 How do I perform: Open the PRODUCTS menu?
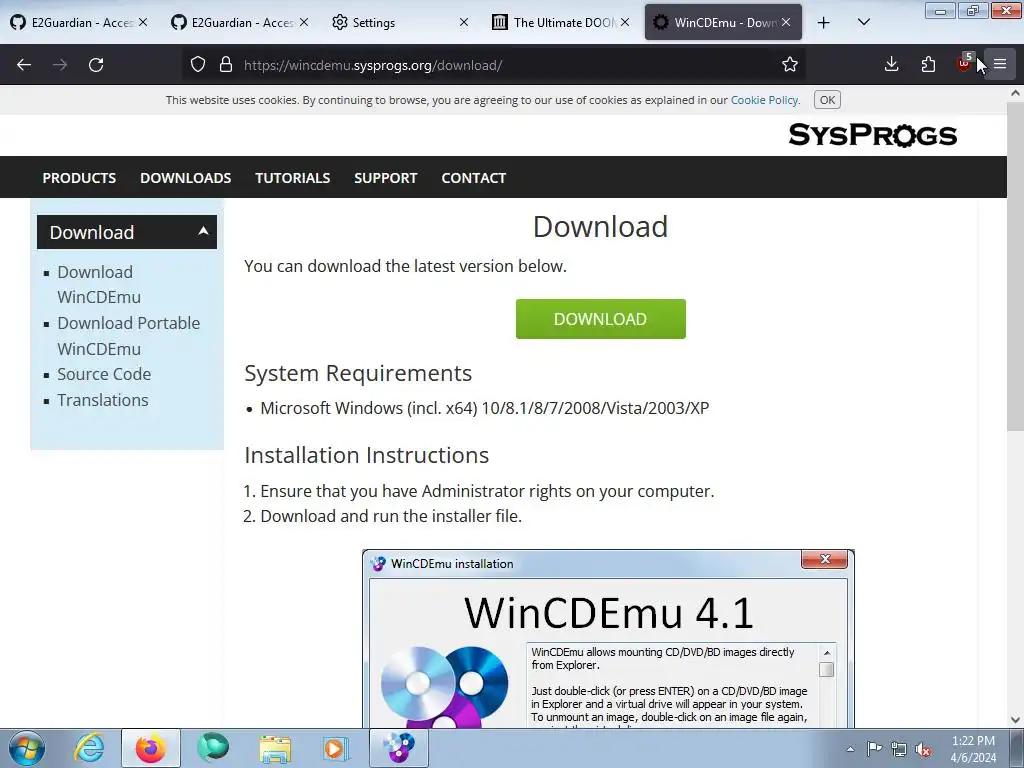(79, 178)
